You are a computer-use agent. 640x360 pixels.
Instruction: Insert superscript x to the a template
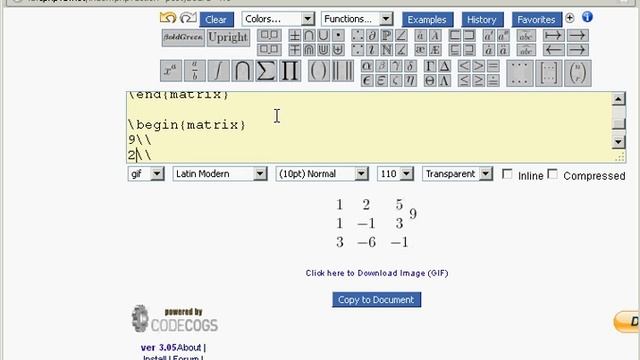click(171, 71)
